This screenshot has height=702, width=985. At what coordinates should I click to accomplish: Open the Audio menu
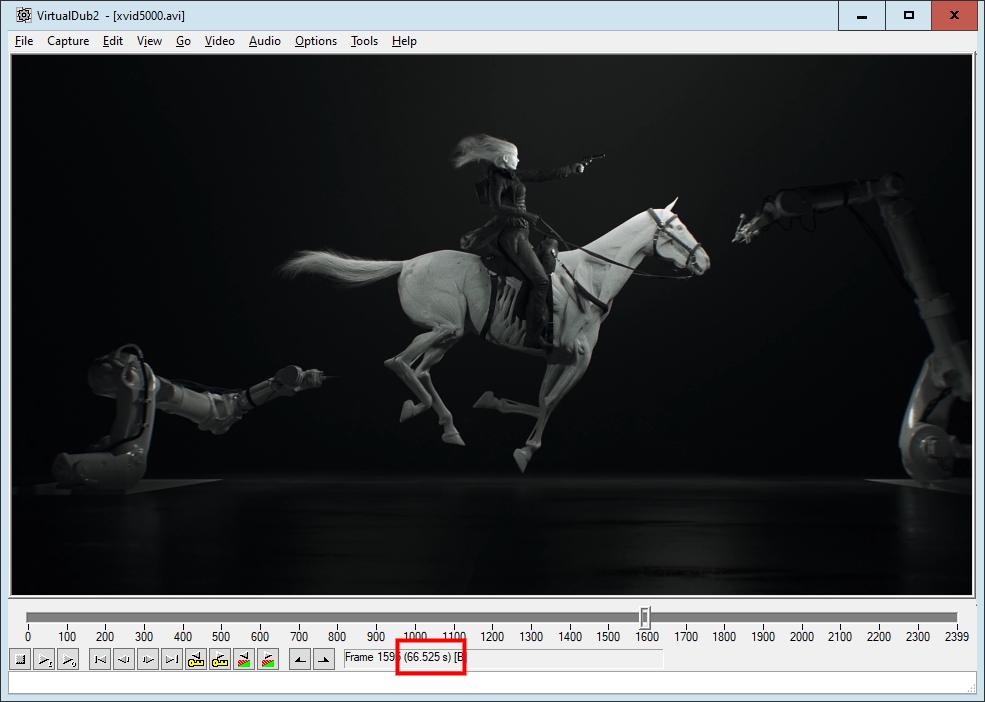[264, 41]
